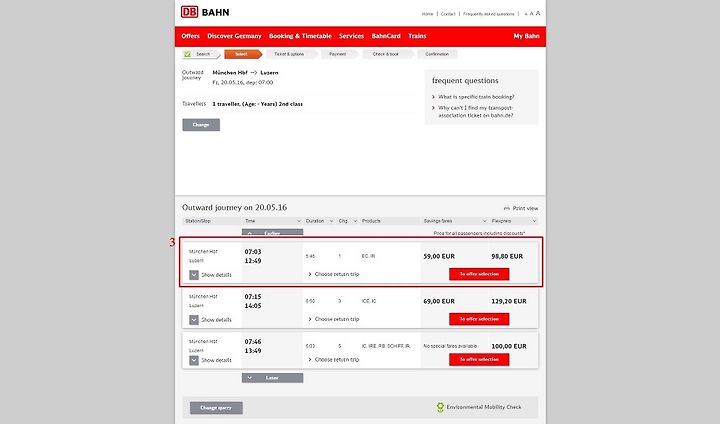This screenshot has height=424, width=720.
Task: Select the medium font size A
Action: point(531,14)
